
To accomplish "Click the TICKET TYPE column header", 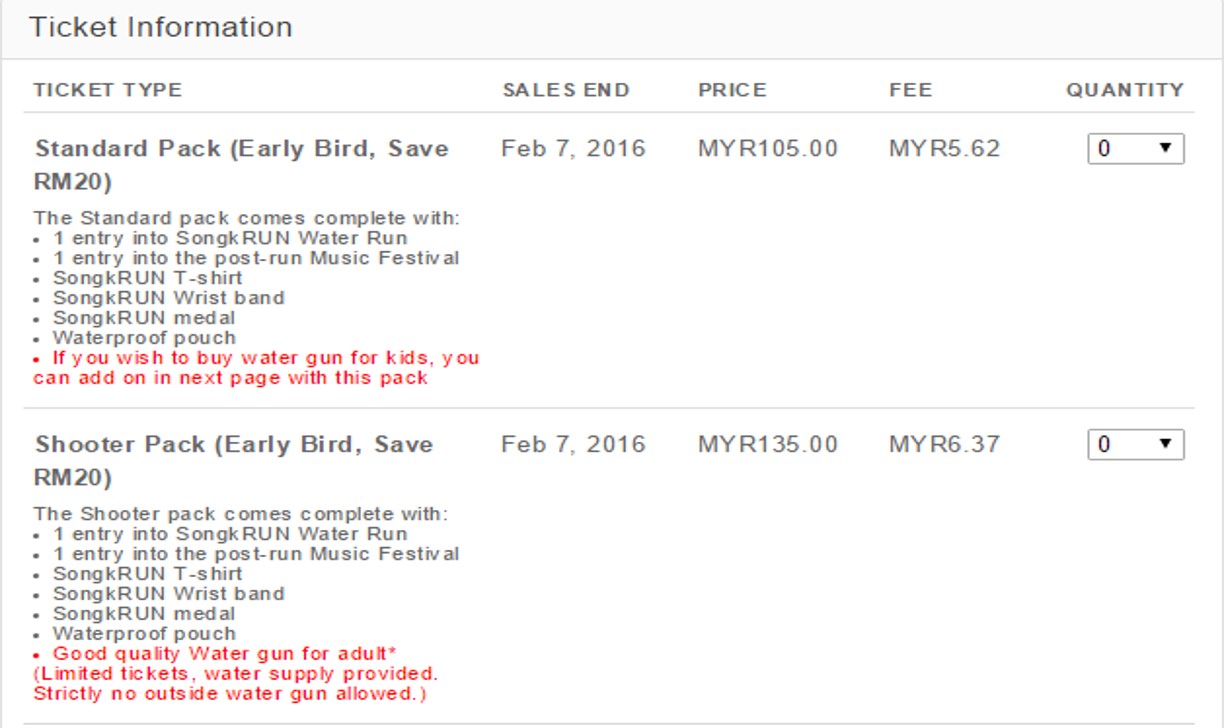I will point(108,90).
